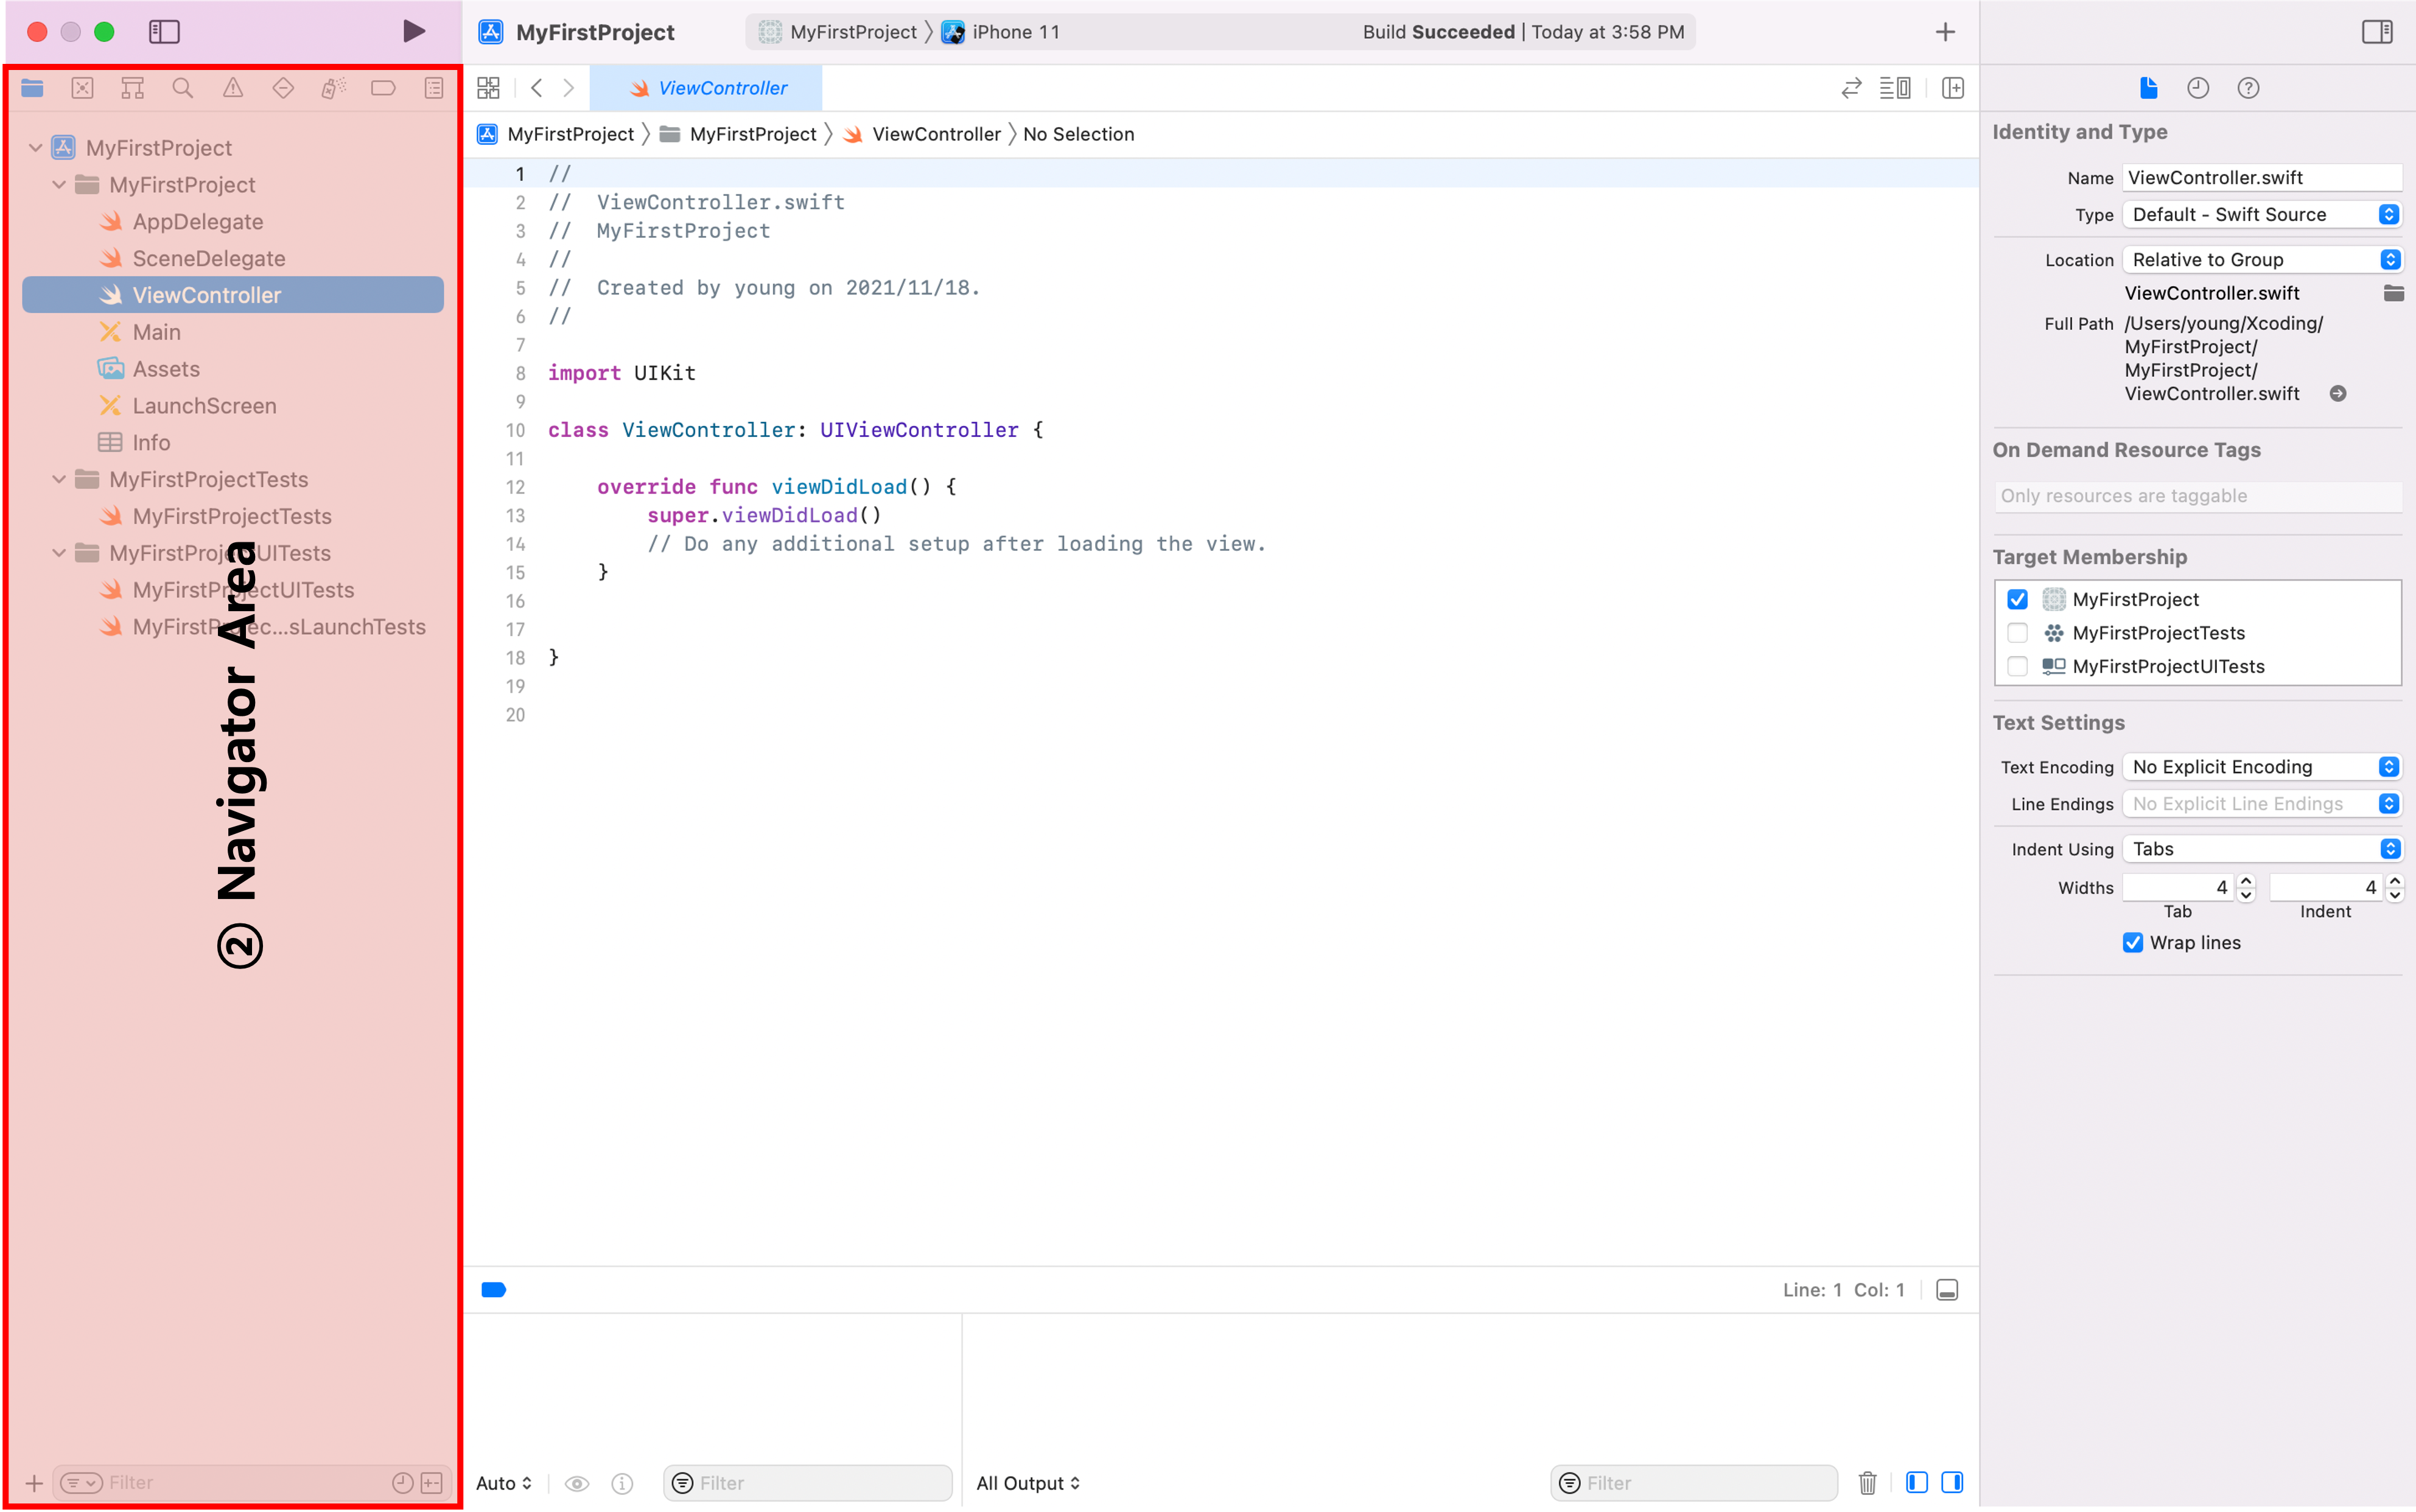Choose a new location folder for ViewController.swift

[2393, 293]
